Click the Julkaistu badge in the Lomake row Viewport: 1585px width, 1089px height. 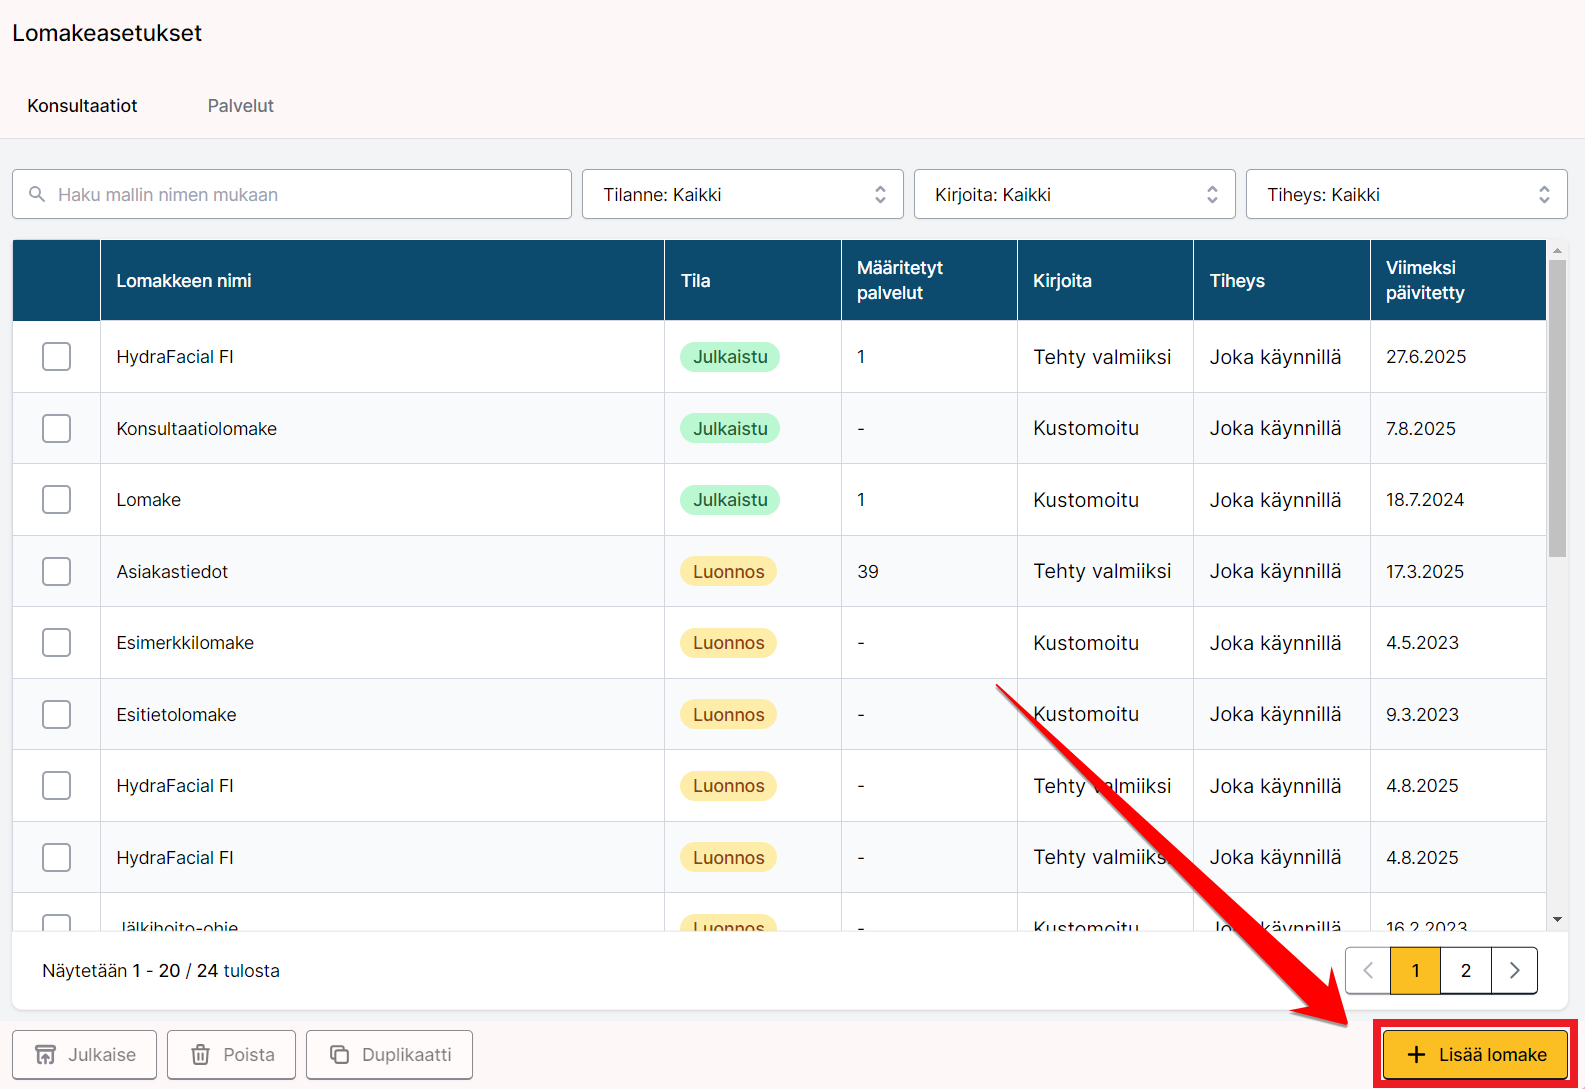click(730, 500)
